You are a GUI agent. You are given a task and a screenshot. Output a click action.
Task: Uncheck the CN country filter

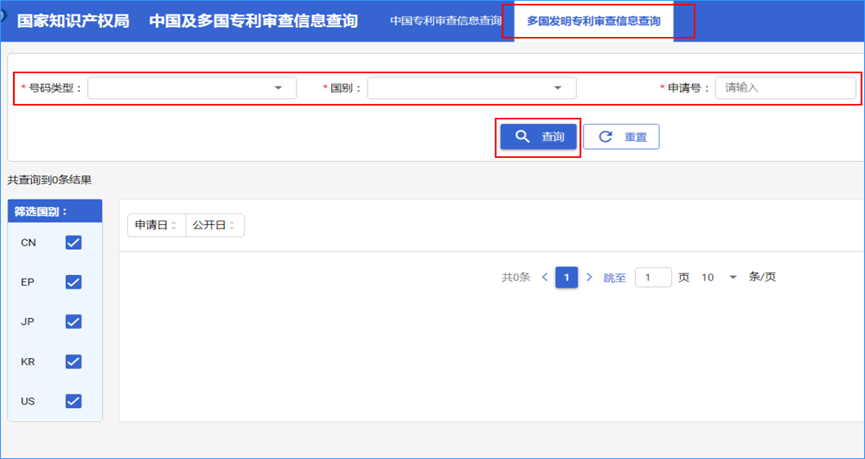pyautogui.click(x=73, y=242)
